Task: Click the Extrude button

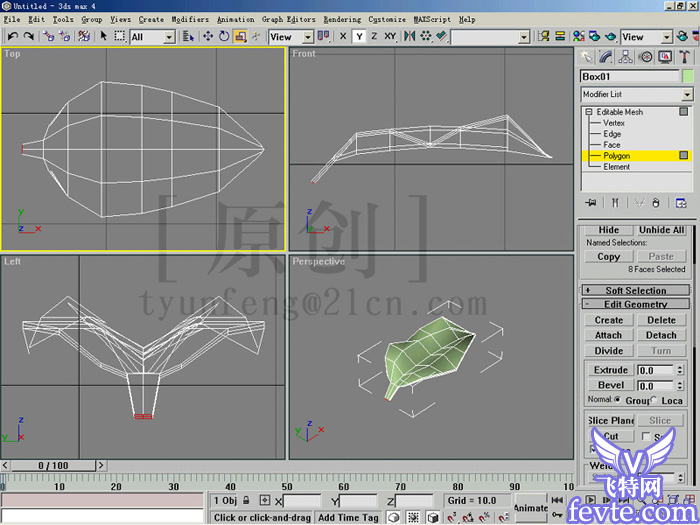Action: (x=610, y=370)
